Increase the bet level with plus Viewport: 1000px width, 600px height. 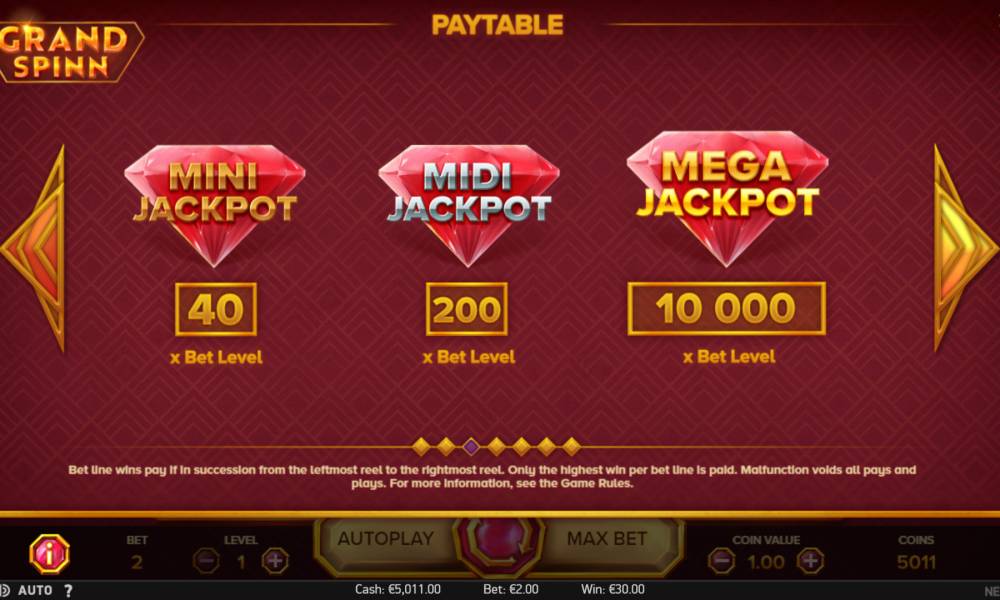pyautogui.click(x=275, y=561)
